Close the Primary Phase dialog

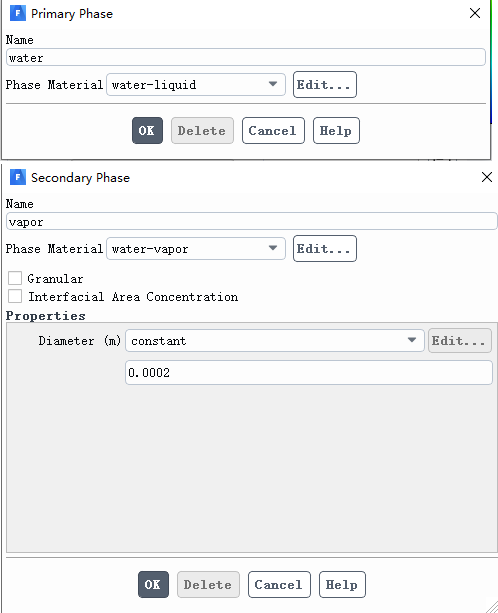pyautogui.click(x=475, y=13)
